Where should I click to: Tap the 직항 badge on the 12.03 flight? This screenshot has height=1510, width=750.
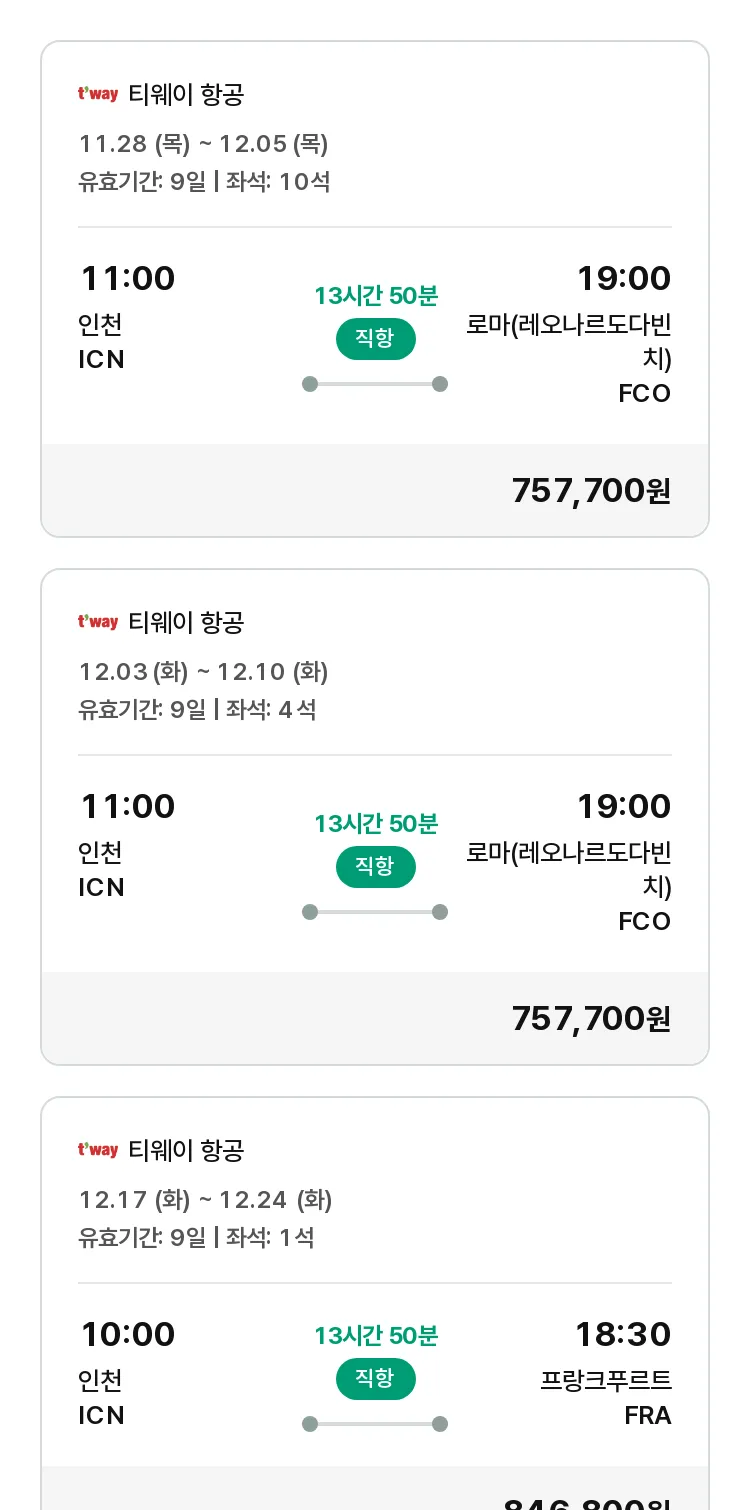375,867
